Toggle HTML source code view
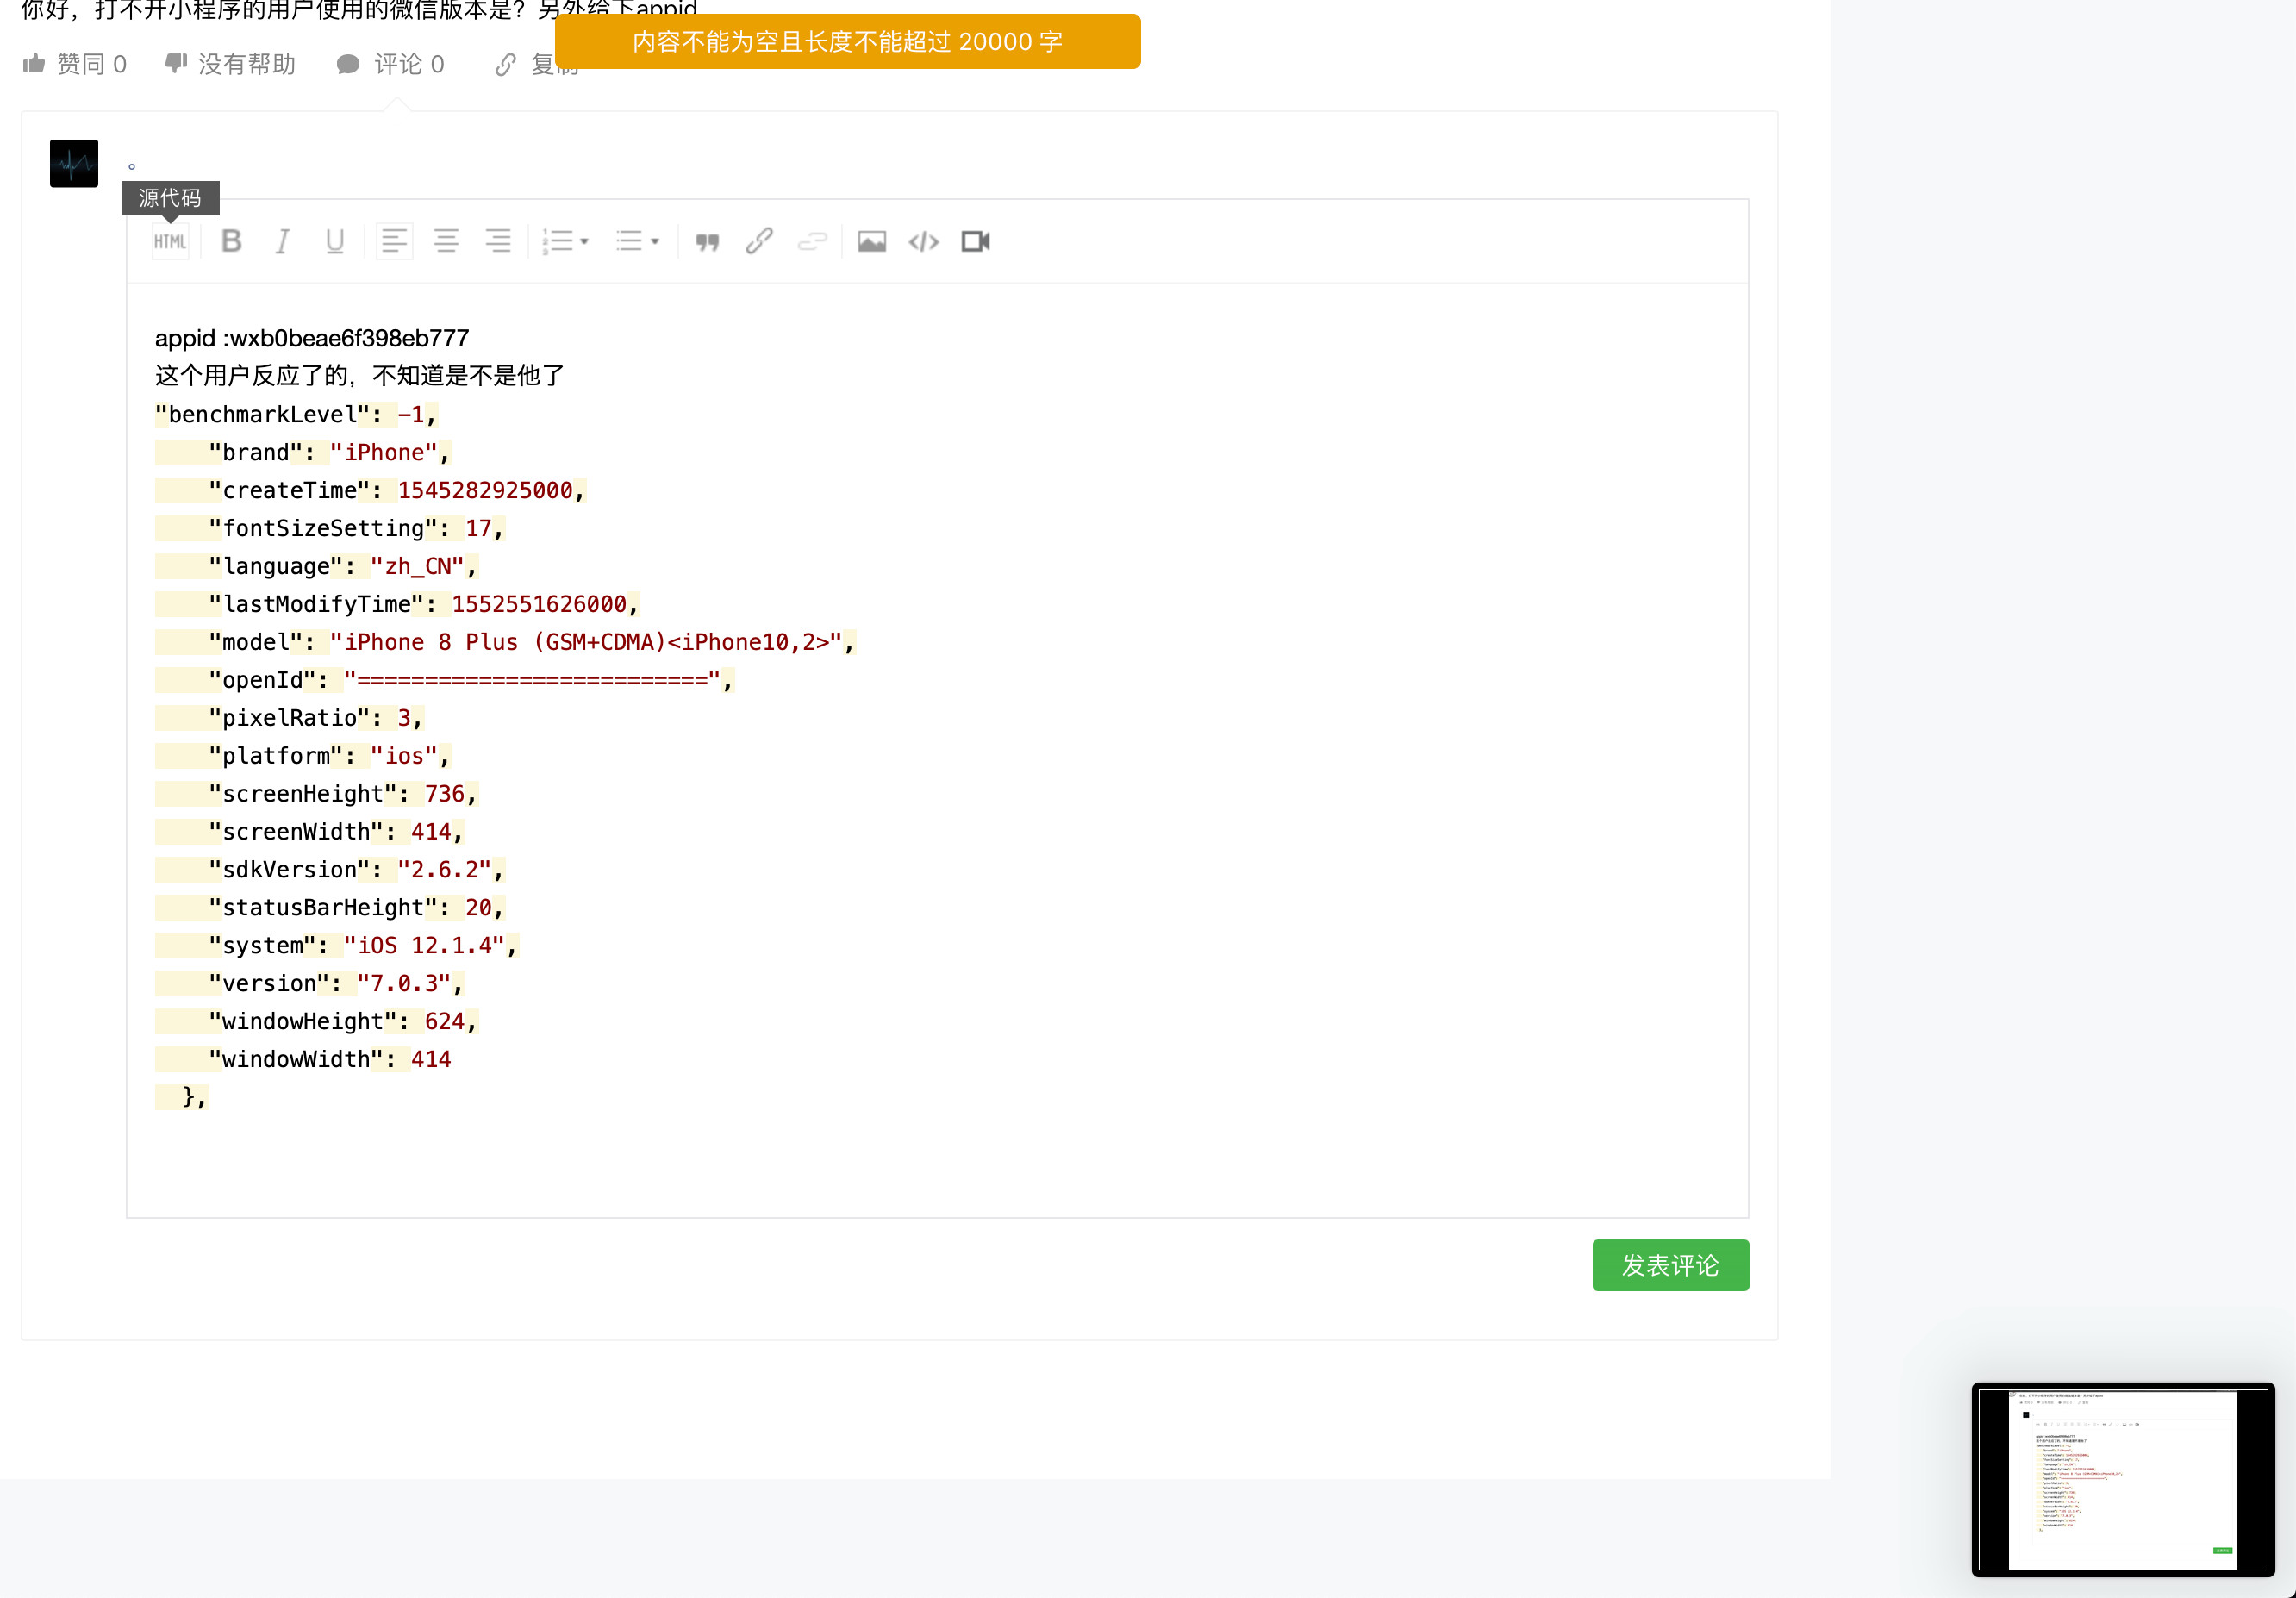The image size is (2296, 1598). tap(170, 241)
